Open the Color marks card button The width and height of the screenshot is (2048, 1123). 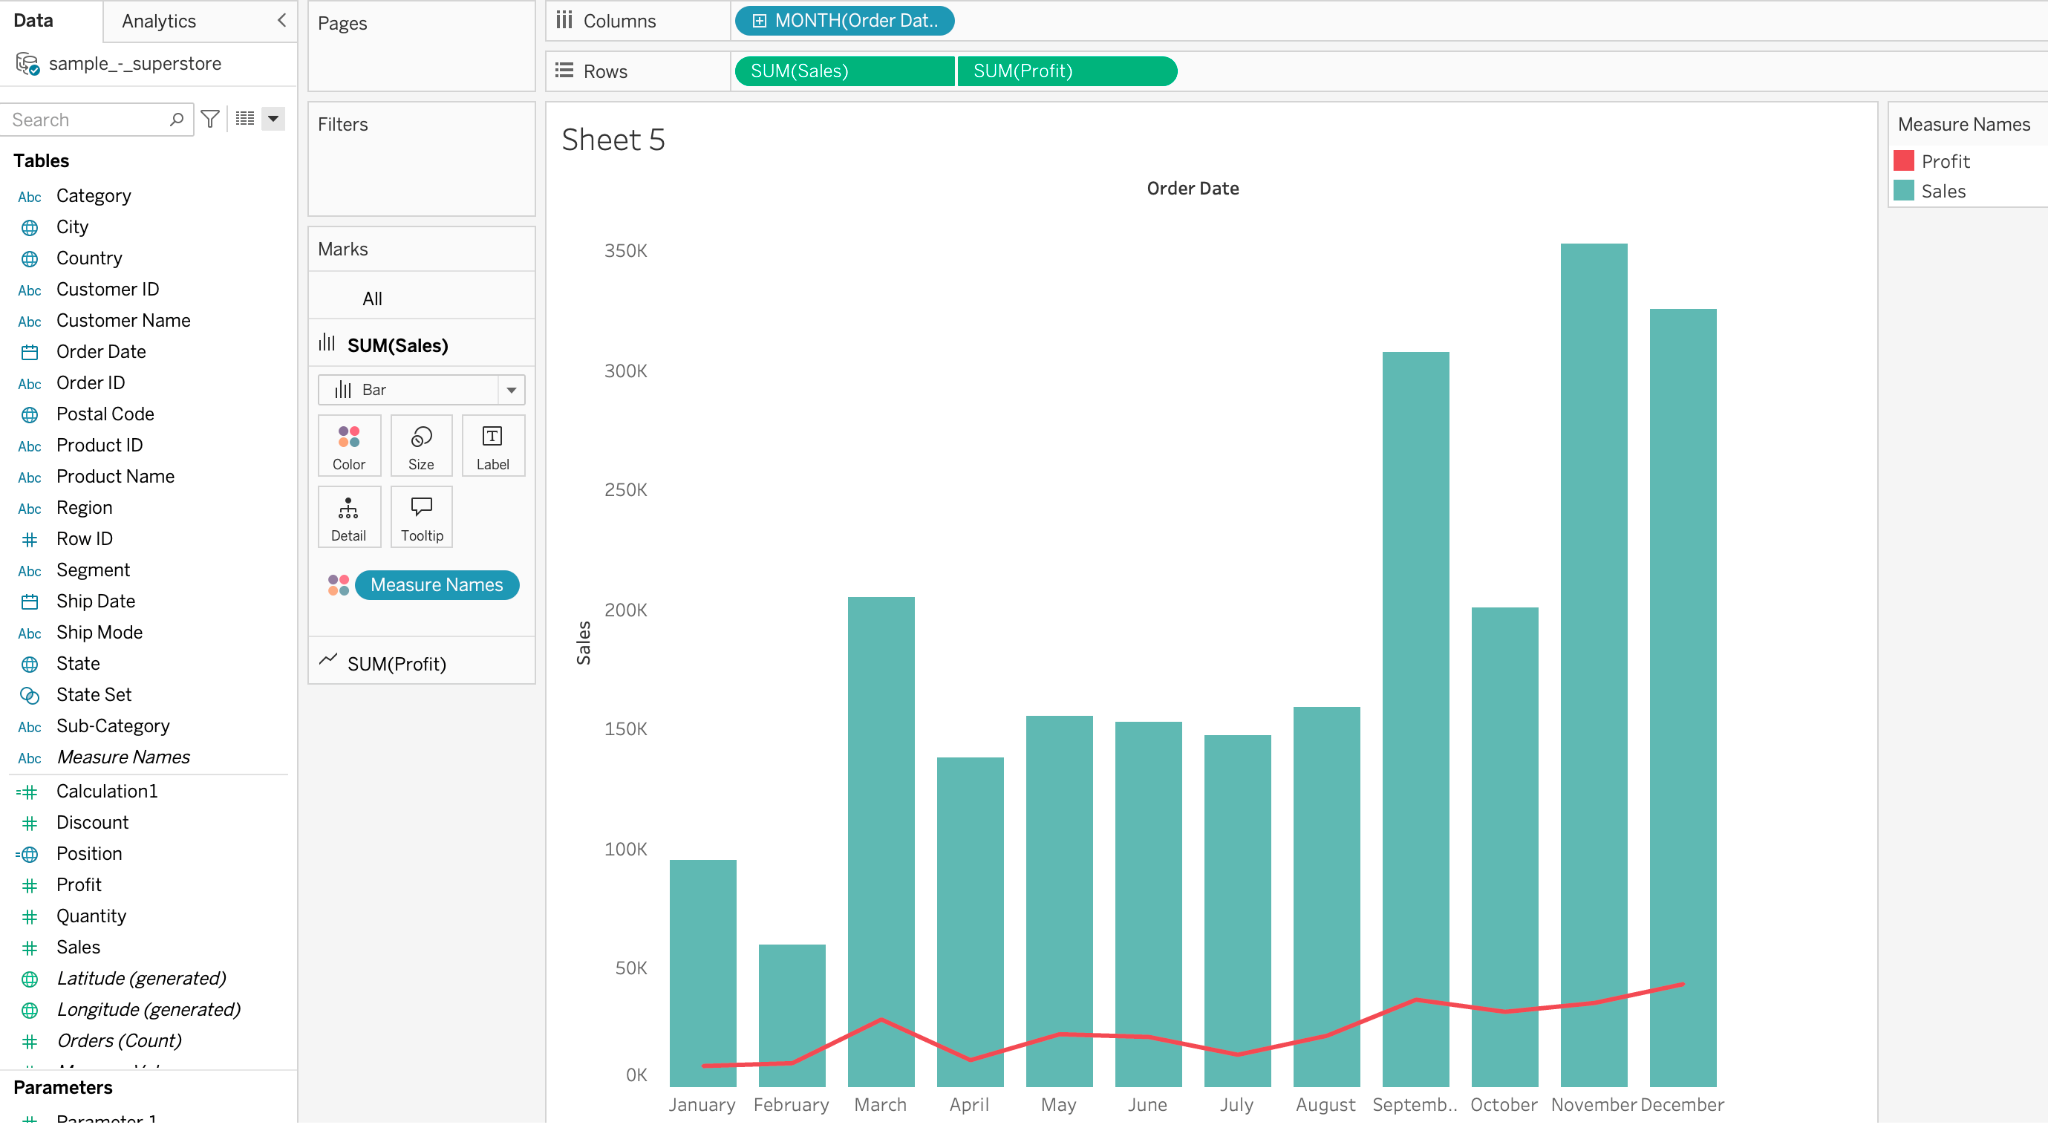pyautogui.click(x=349, y=446)
